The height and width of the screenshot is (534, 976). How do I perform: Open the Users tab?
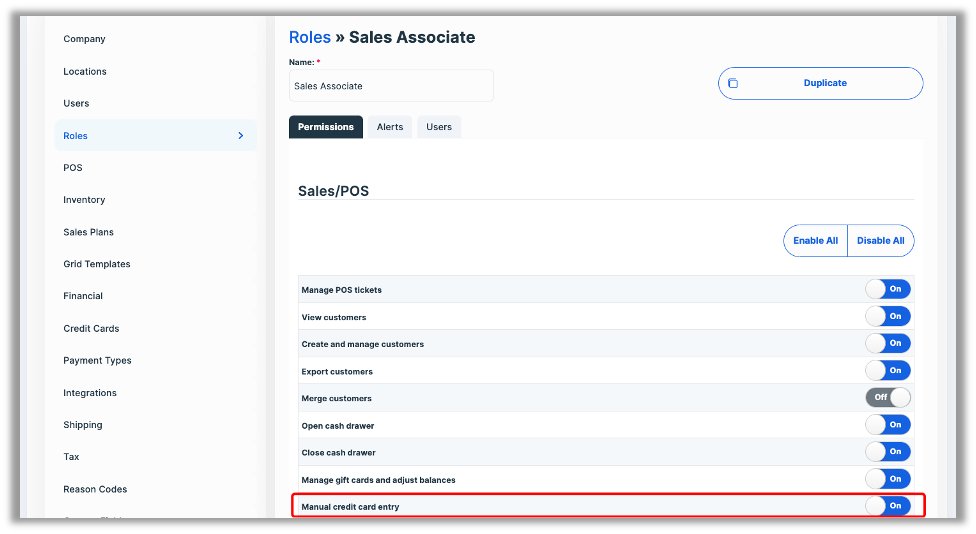[x=439, y=127]
